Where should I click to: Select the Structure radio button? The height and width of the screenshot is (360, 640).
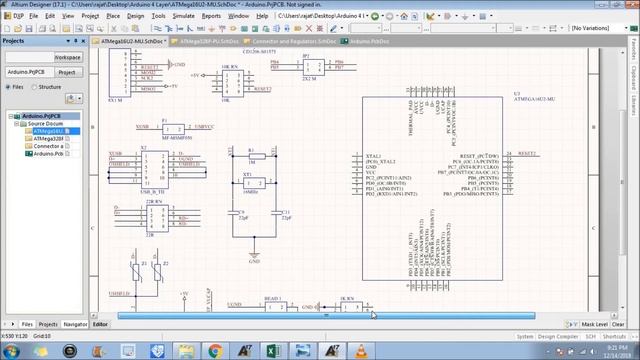pyautogui.click(x=34, y=87)
